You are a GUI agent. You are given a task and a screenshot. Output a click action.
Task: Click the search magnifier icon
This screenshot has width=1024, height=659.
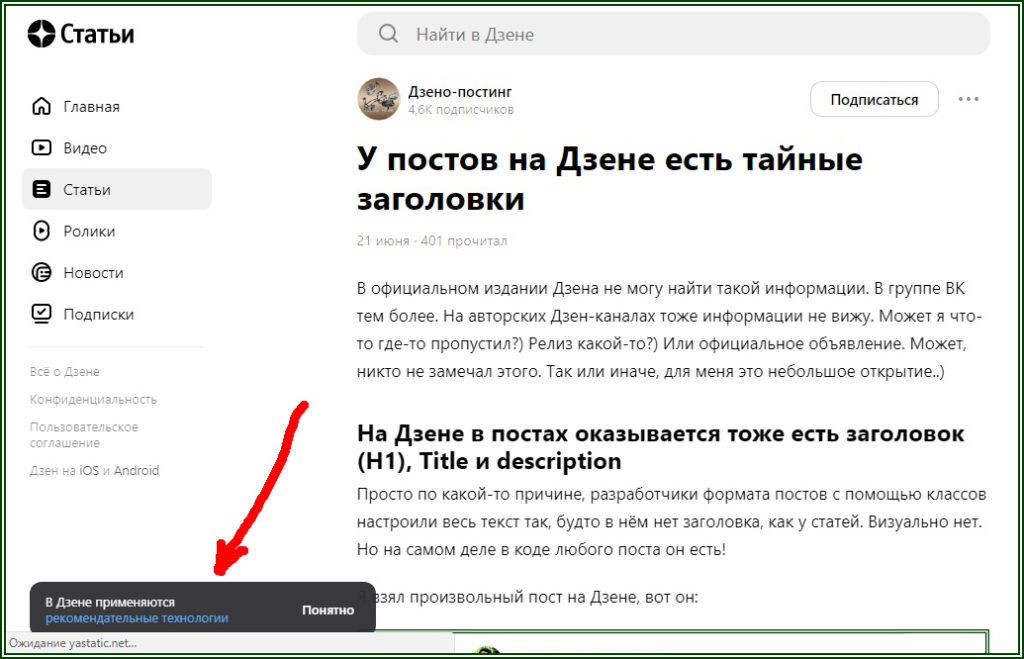pyautogui.click(x=388, y=33)
